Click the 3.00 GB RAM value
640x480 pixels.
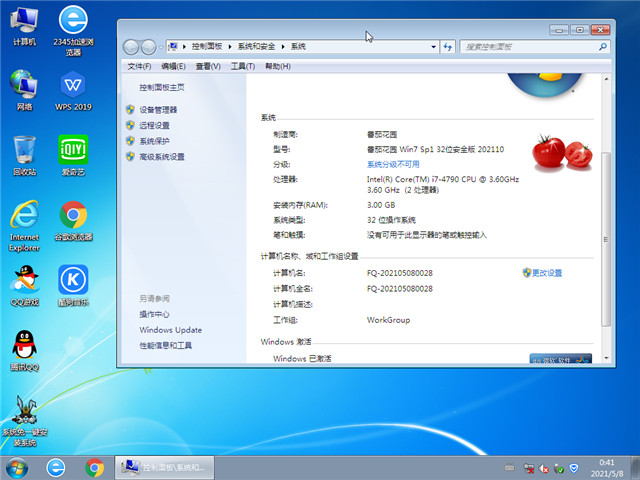coord(381,205)
